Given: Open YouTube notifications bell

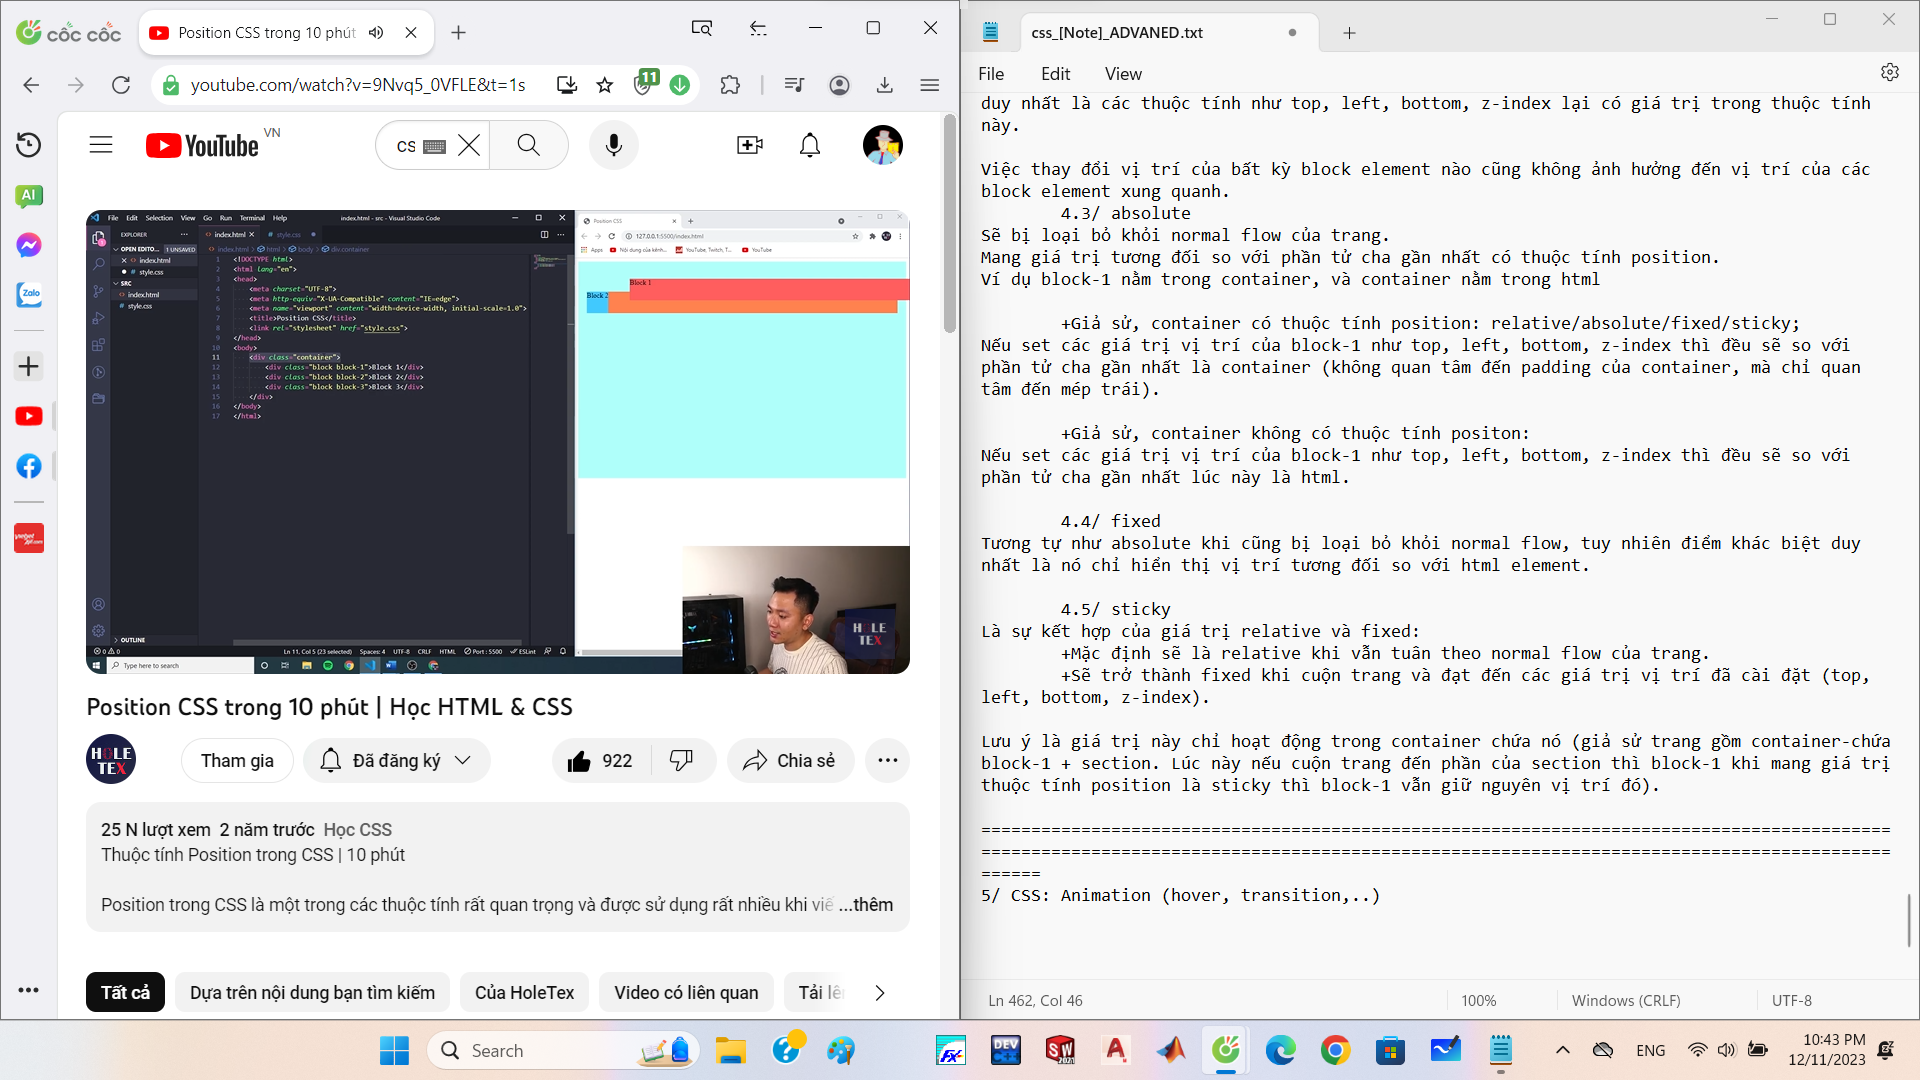Looking at the screenshot, I should tap(810, 146).
